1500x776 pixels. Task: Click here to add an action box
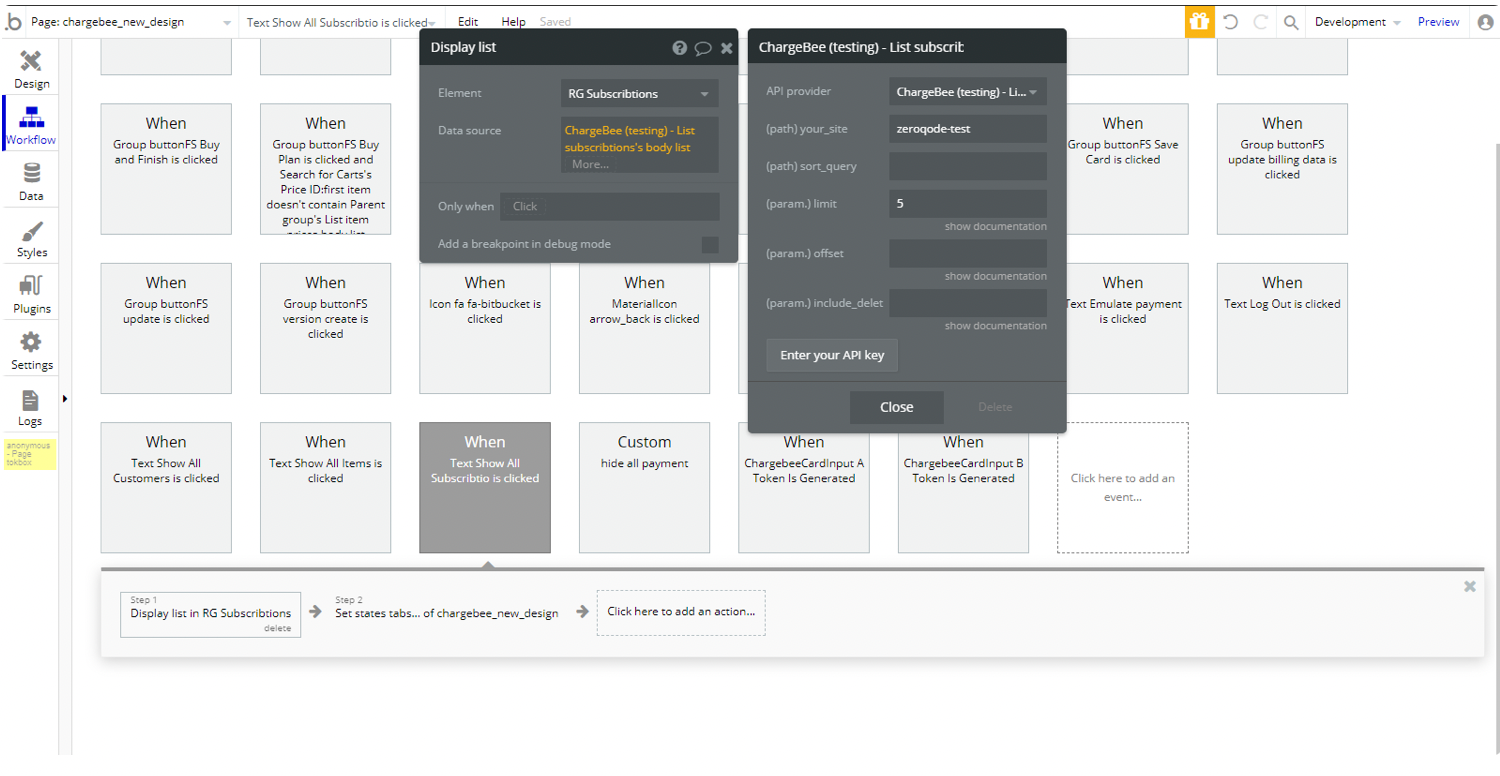(681, 611)
